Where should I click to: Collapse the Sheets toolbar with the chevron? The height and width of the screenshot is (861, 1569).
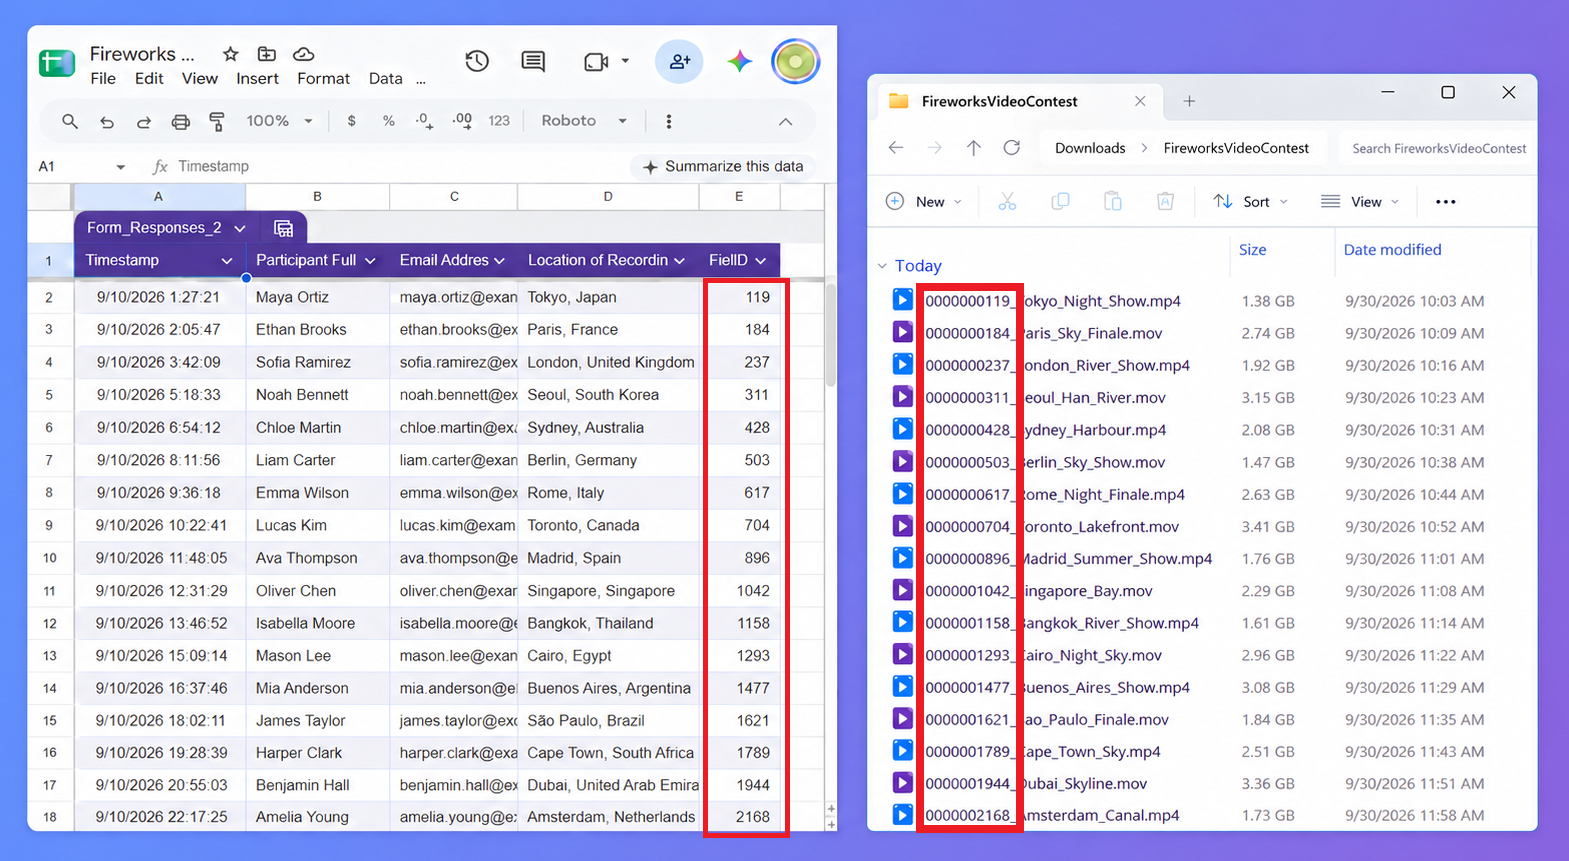point(786,121)
